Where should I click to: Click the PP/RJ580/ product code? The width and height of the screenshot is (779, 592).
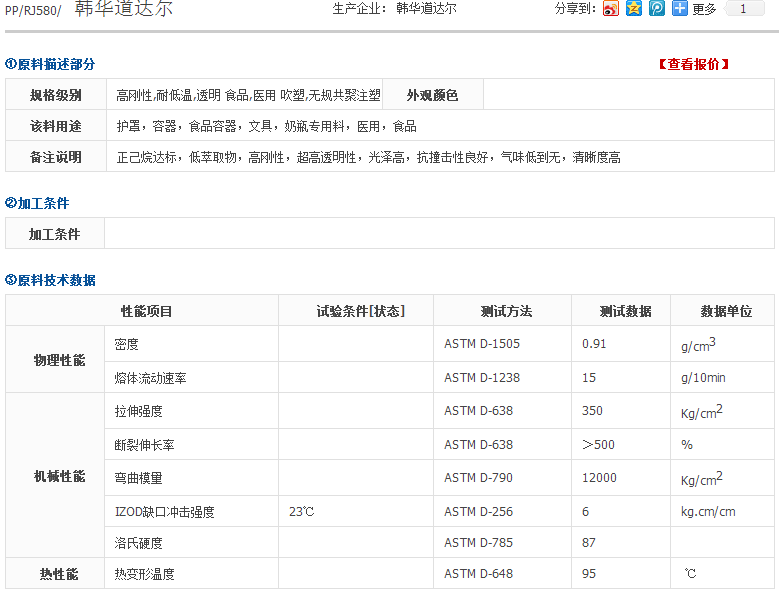coord(33,10)
